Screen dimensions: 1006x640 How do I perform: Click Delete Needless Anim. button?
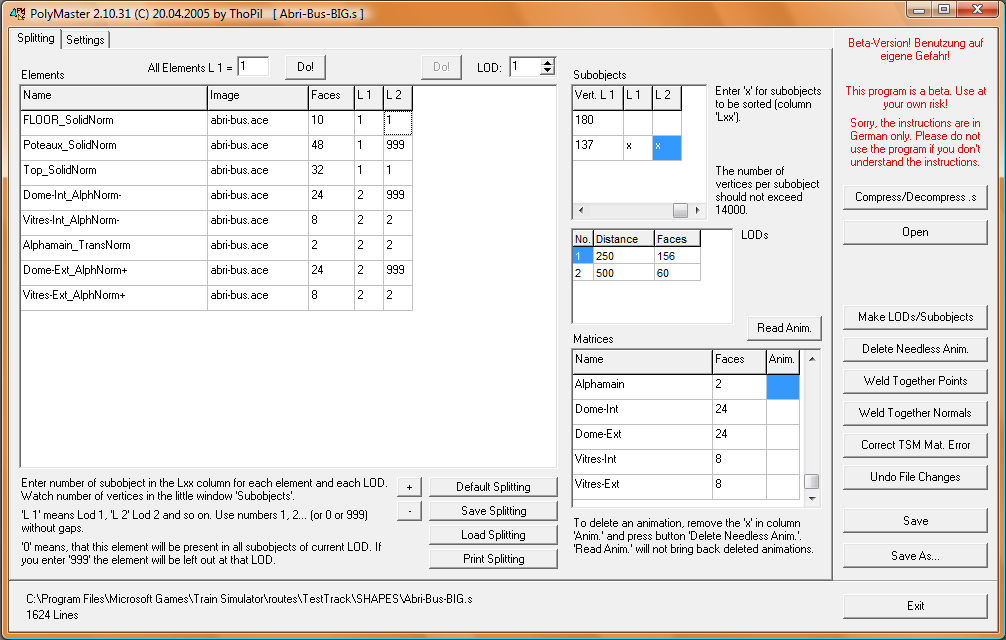coord(915,349)
